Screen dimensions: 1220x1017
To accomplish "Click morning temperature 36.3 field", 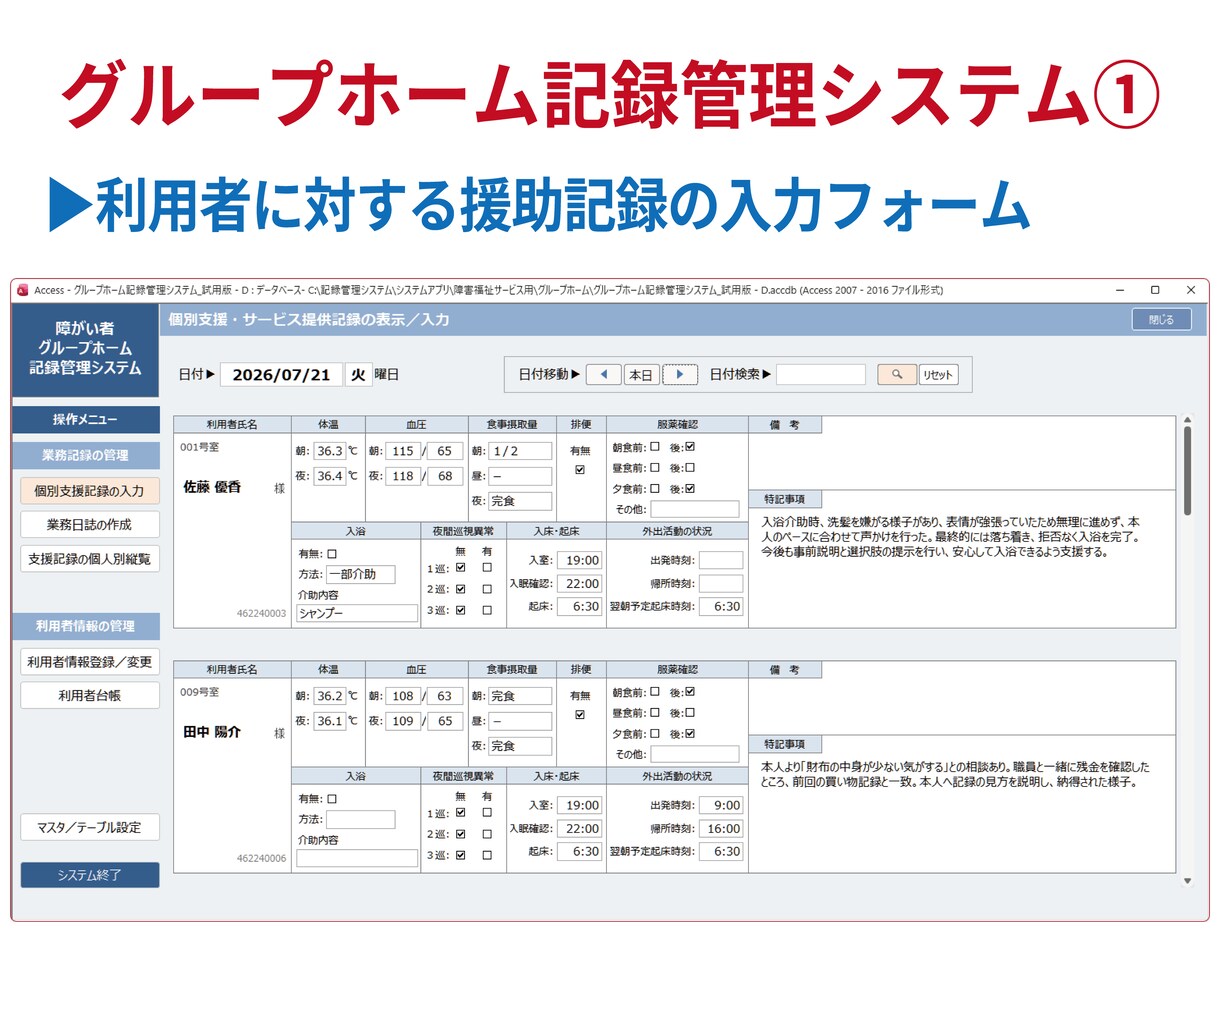I will click(329, 451).
